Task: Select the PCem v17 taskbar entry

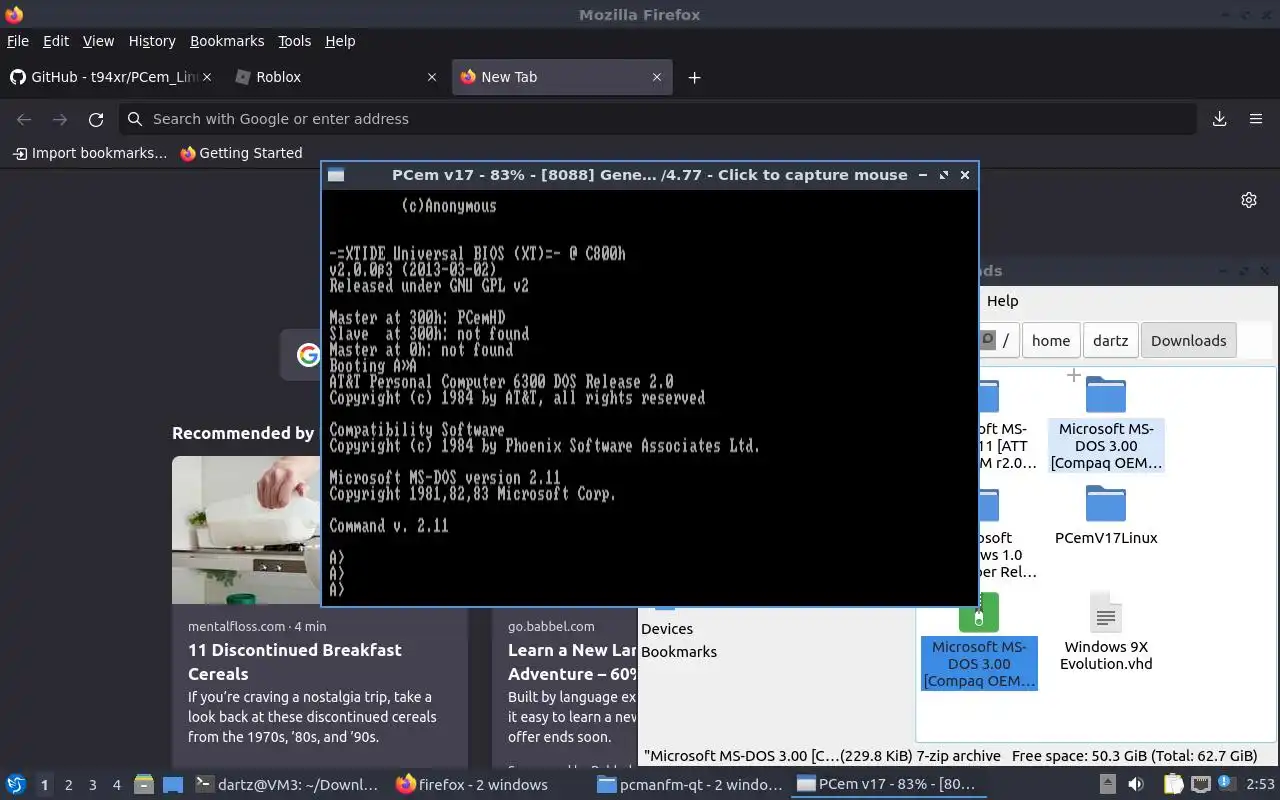Action: click(887, 785)
